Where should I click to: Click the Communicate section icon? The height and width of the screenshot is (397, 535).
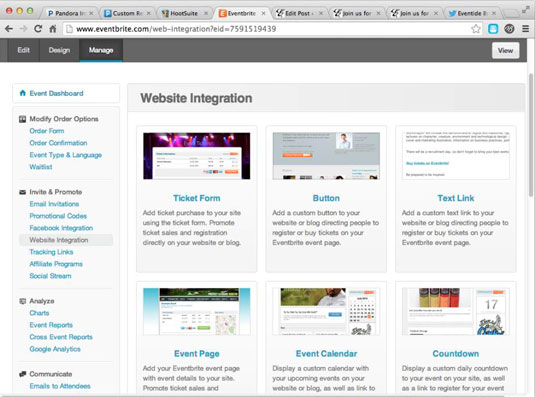[23, 374]
